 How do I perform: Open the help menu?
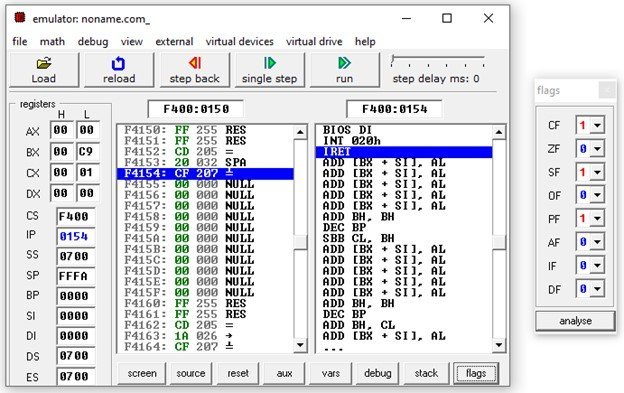point(365,42)
